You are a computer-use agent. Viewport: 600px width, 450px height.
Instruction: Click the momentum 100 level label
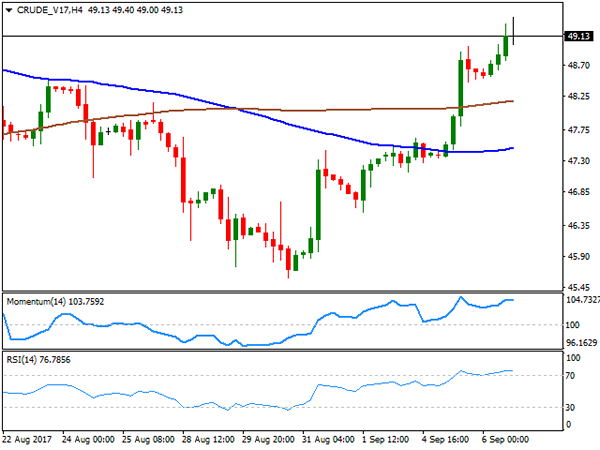tap(572, 325)
